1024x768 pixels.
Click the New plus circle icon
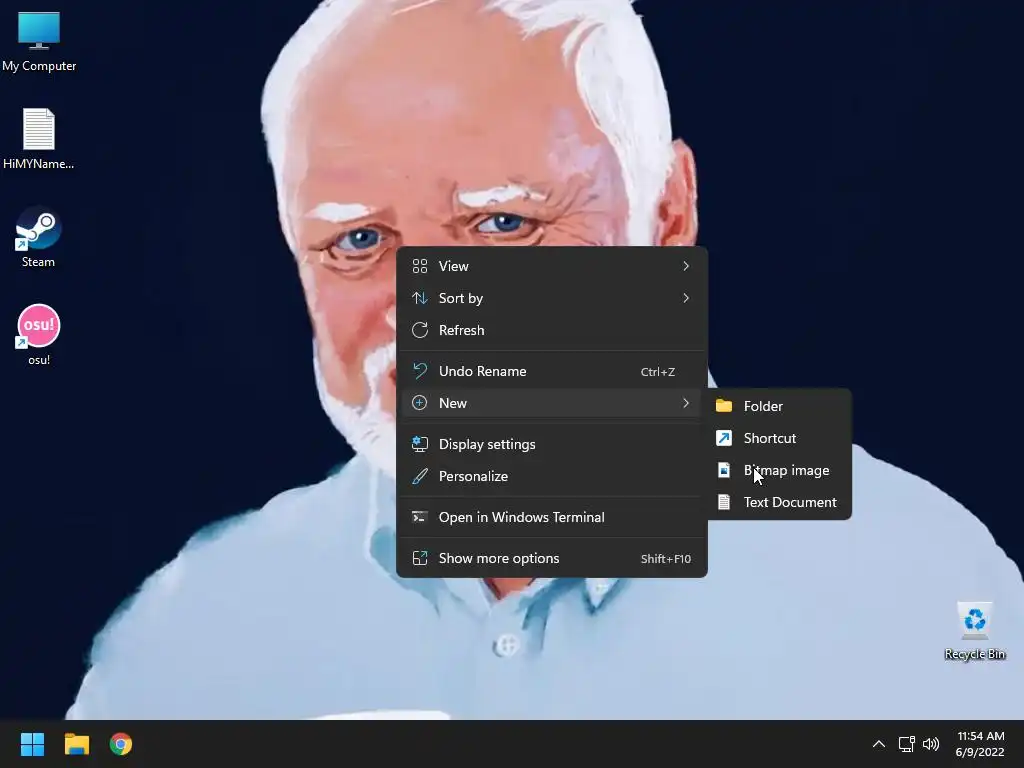coord(420,403)
